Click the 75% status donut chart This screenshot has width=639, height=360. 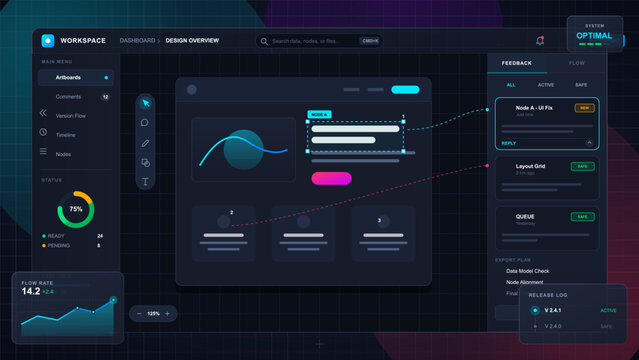76,209
